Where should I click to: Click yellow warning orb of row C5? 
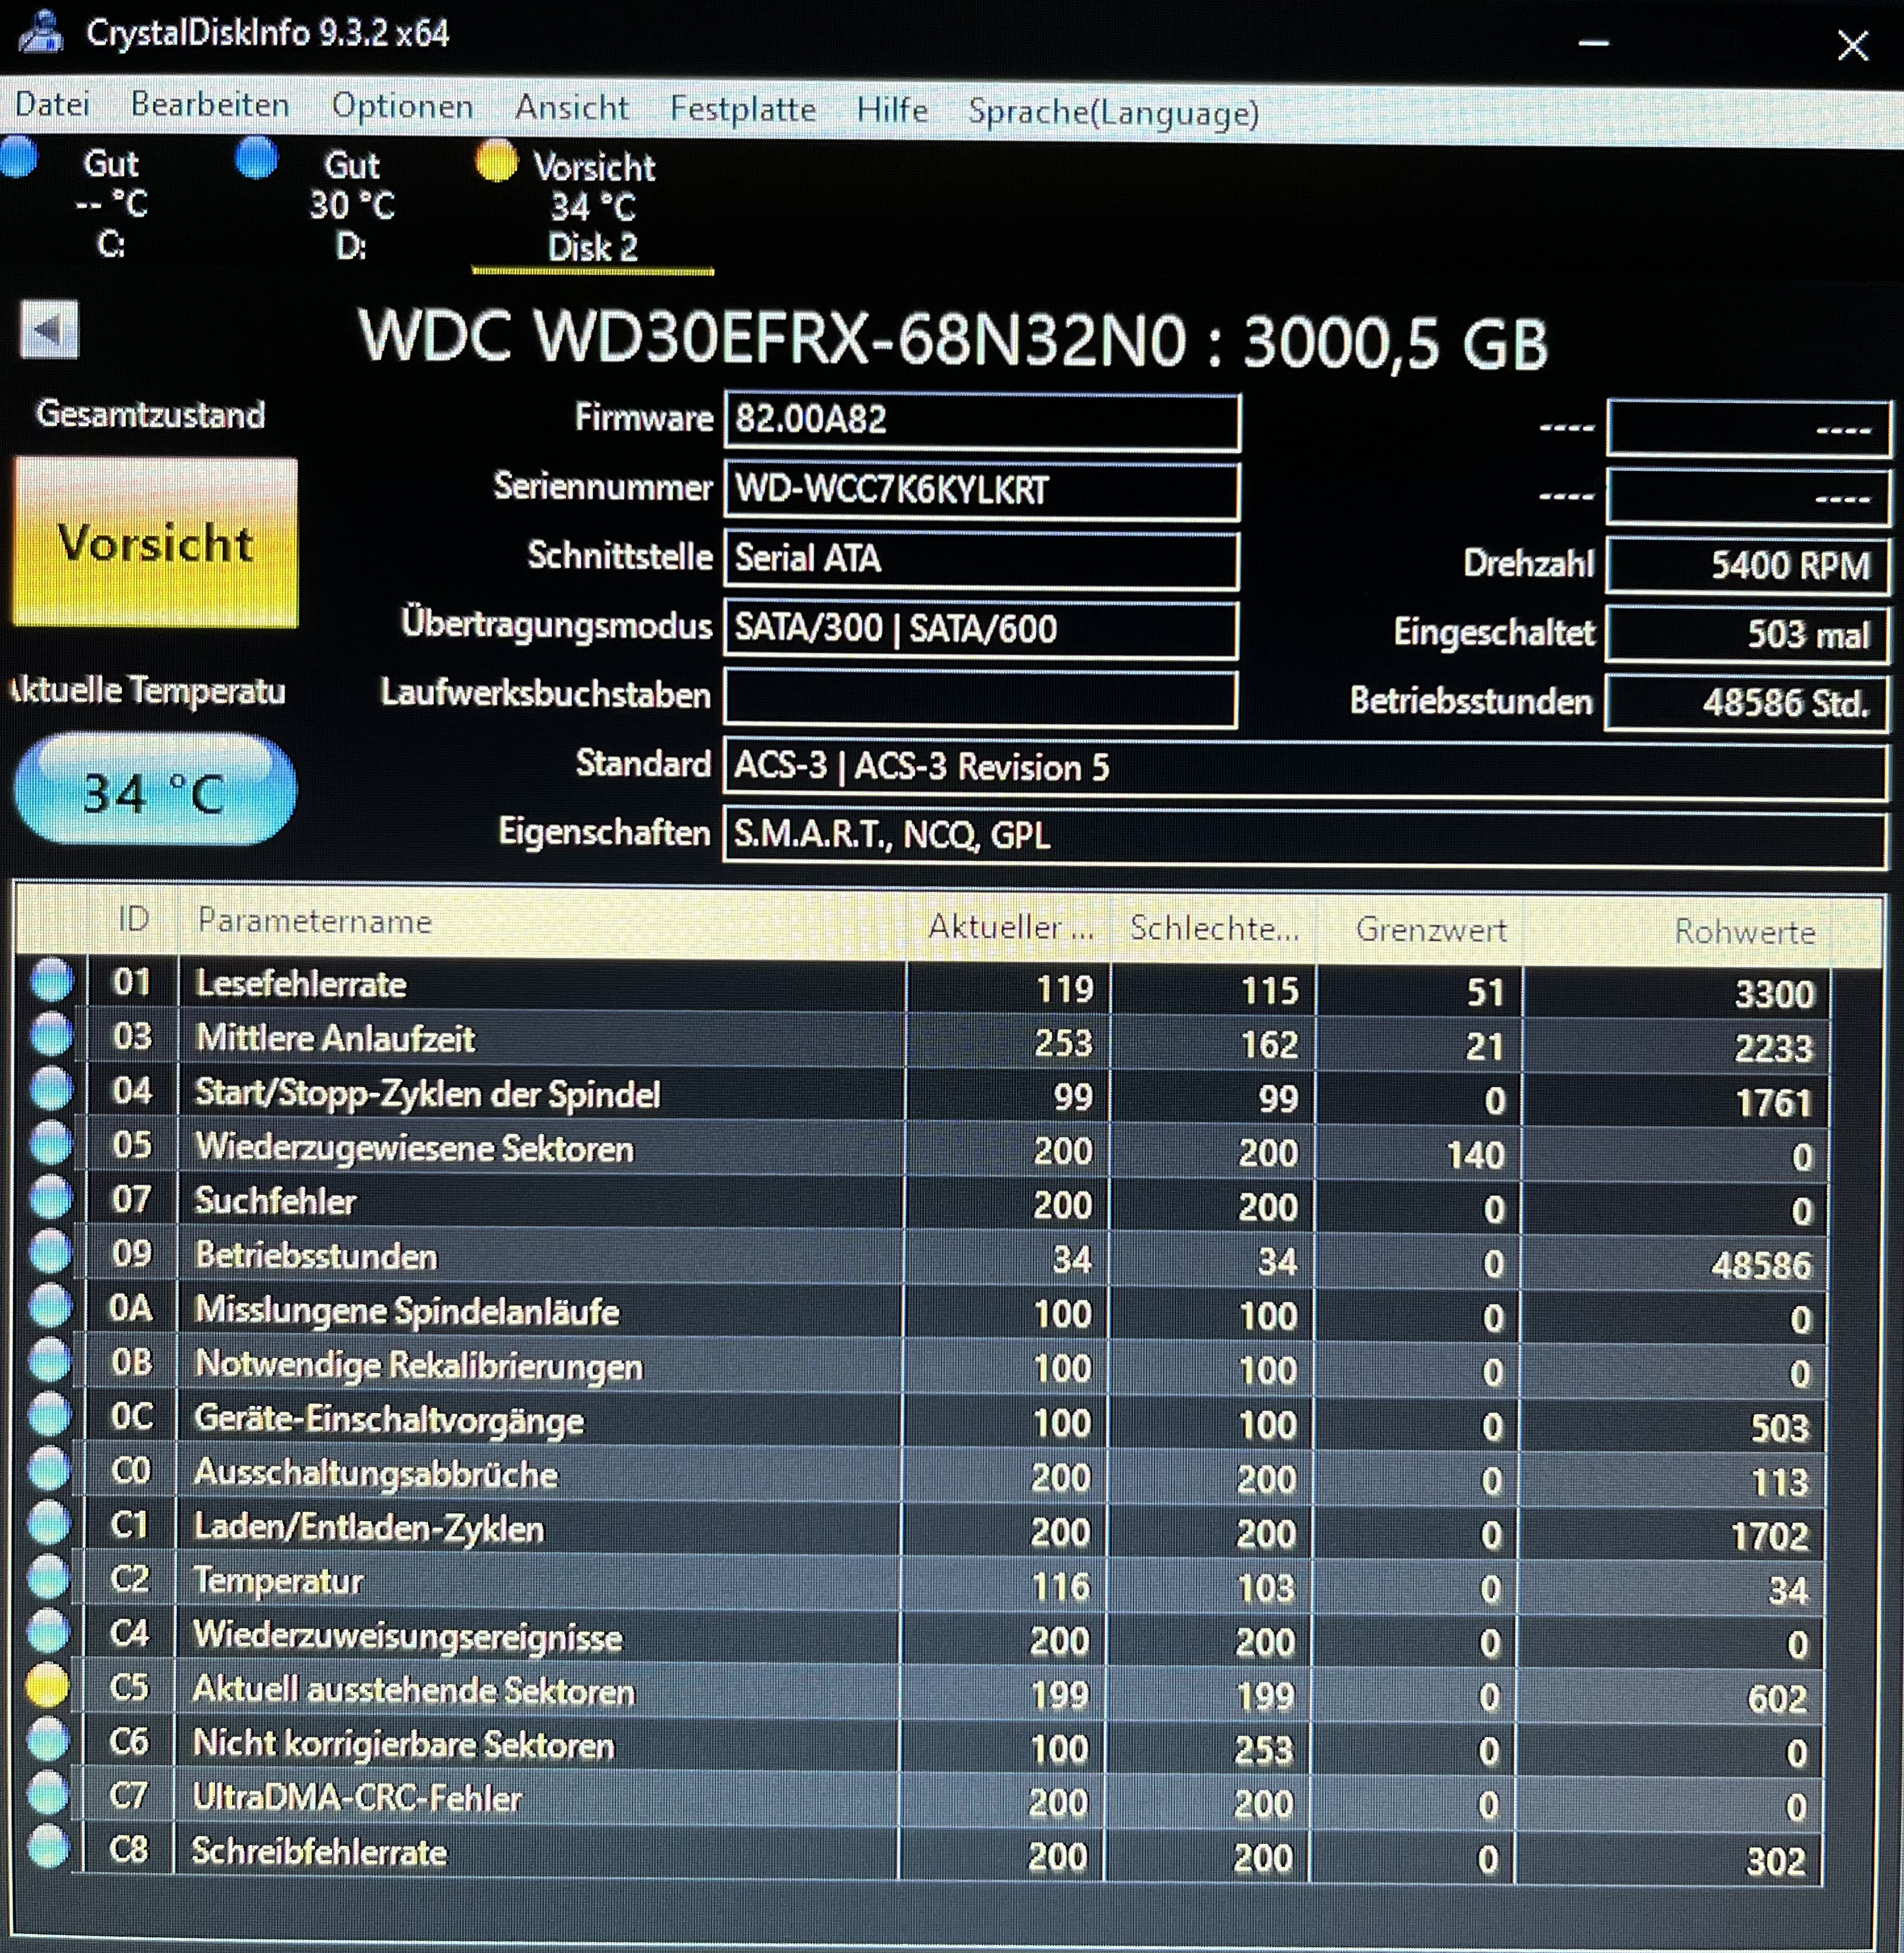[47, 1685]
